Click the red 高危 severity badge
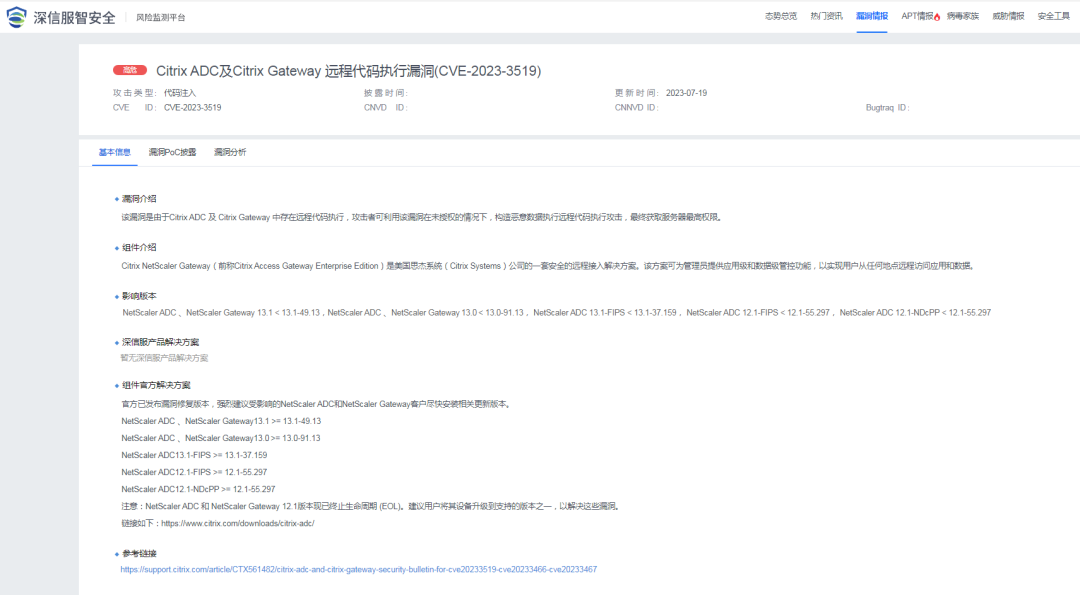Screen dimensions: 1080x595 (129, 70)
